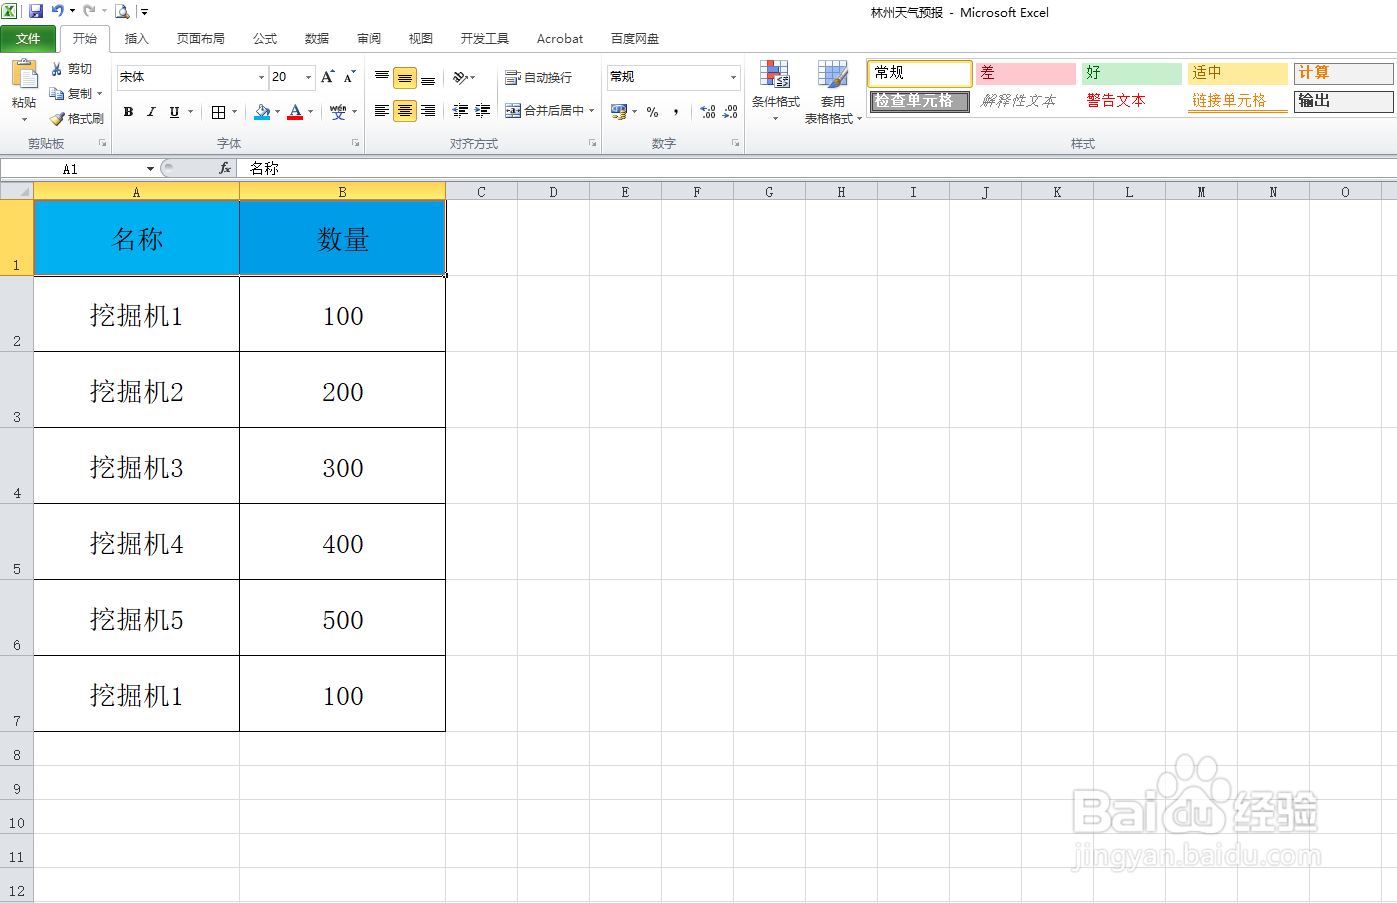This screenshot has height=903, width=1397.
Task: Toggle italic formatting
Action: (x=151, y=112)
